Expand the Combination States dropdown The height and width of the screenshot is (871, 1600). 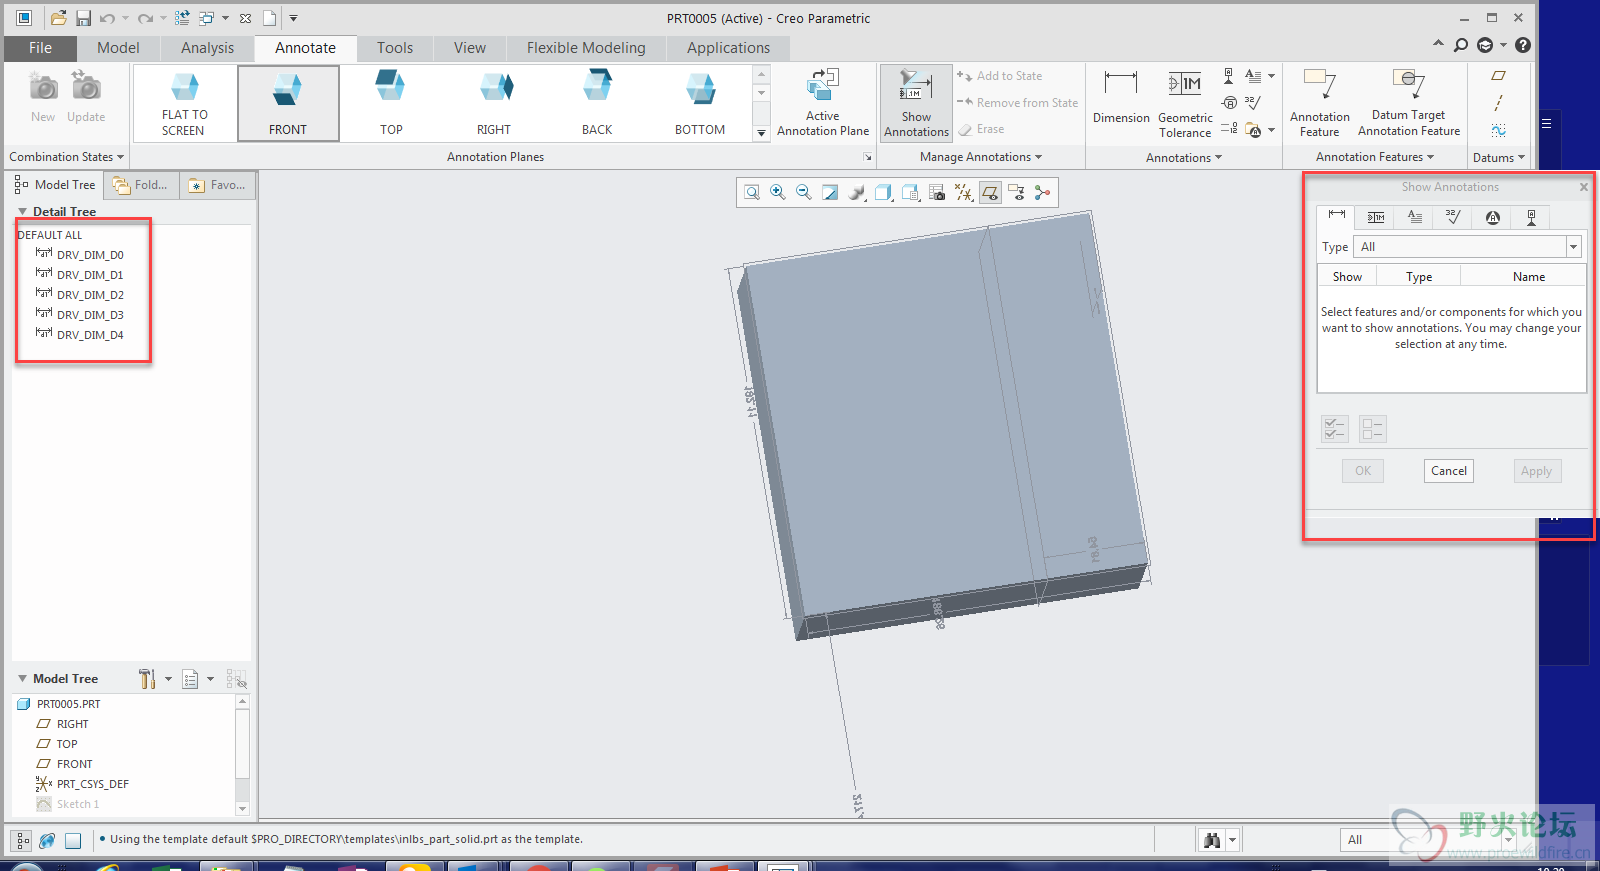pos(66,157)
